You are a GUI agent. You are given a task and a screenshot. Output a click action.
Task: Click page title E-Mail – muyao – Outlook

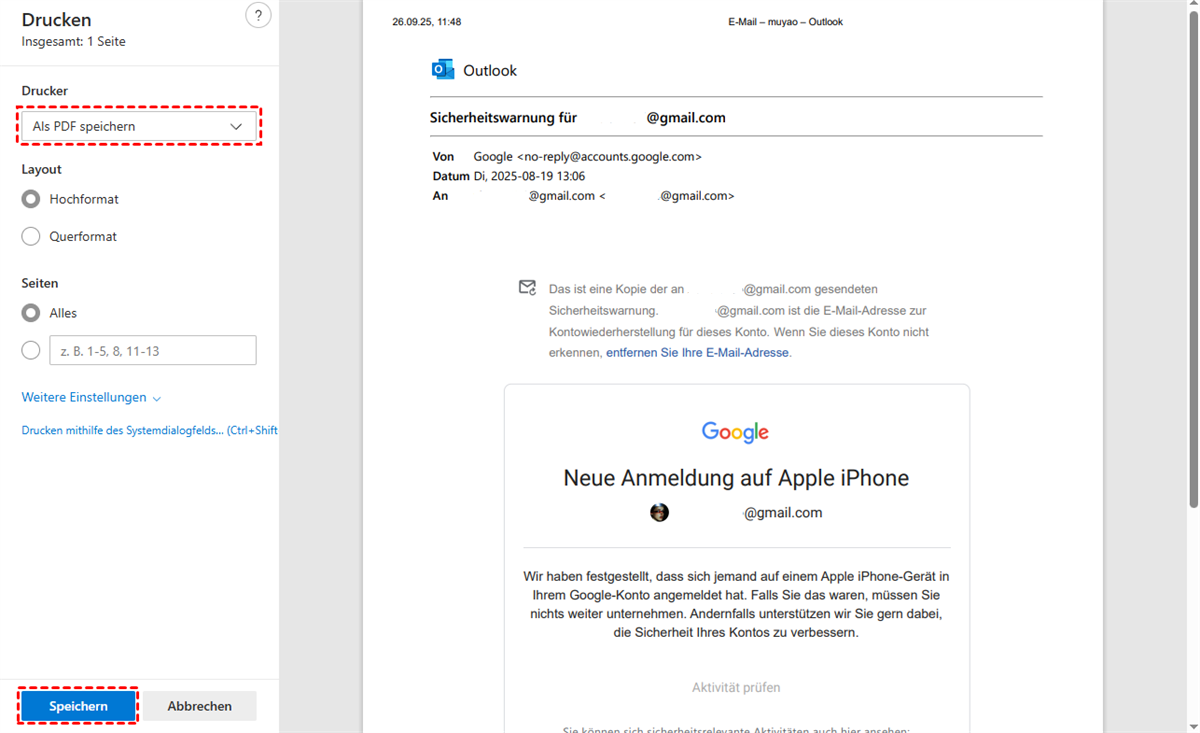[785, 22]
